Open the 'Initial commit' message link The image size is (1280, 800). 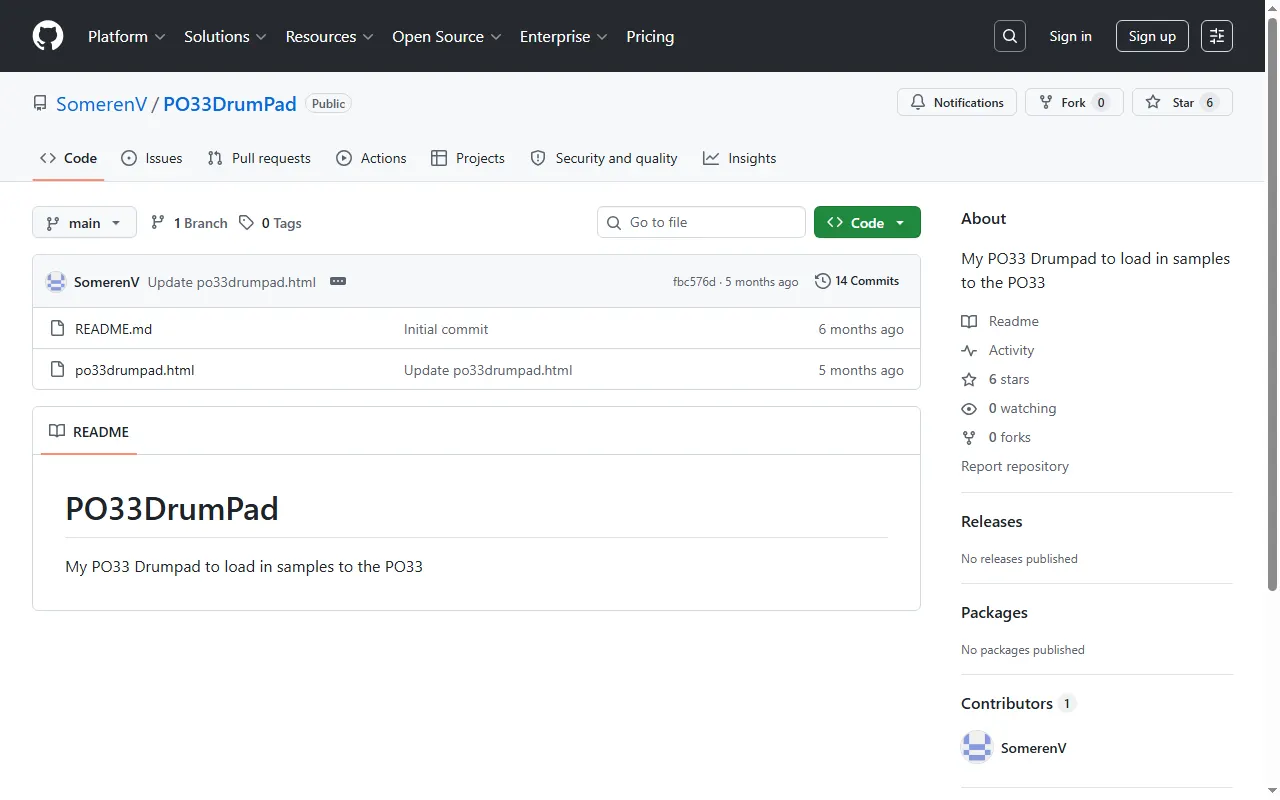click(446, 329)
